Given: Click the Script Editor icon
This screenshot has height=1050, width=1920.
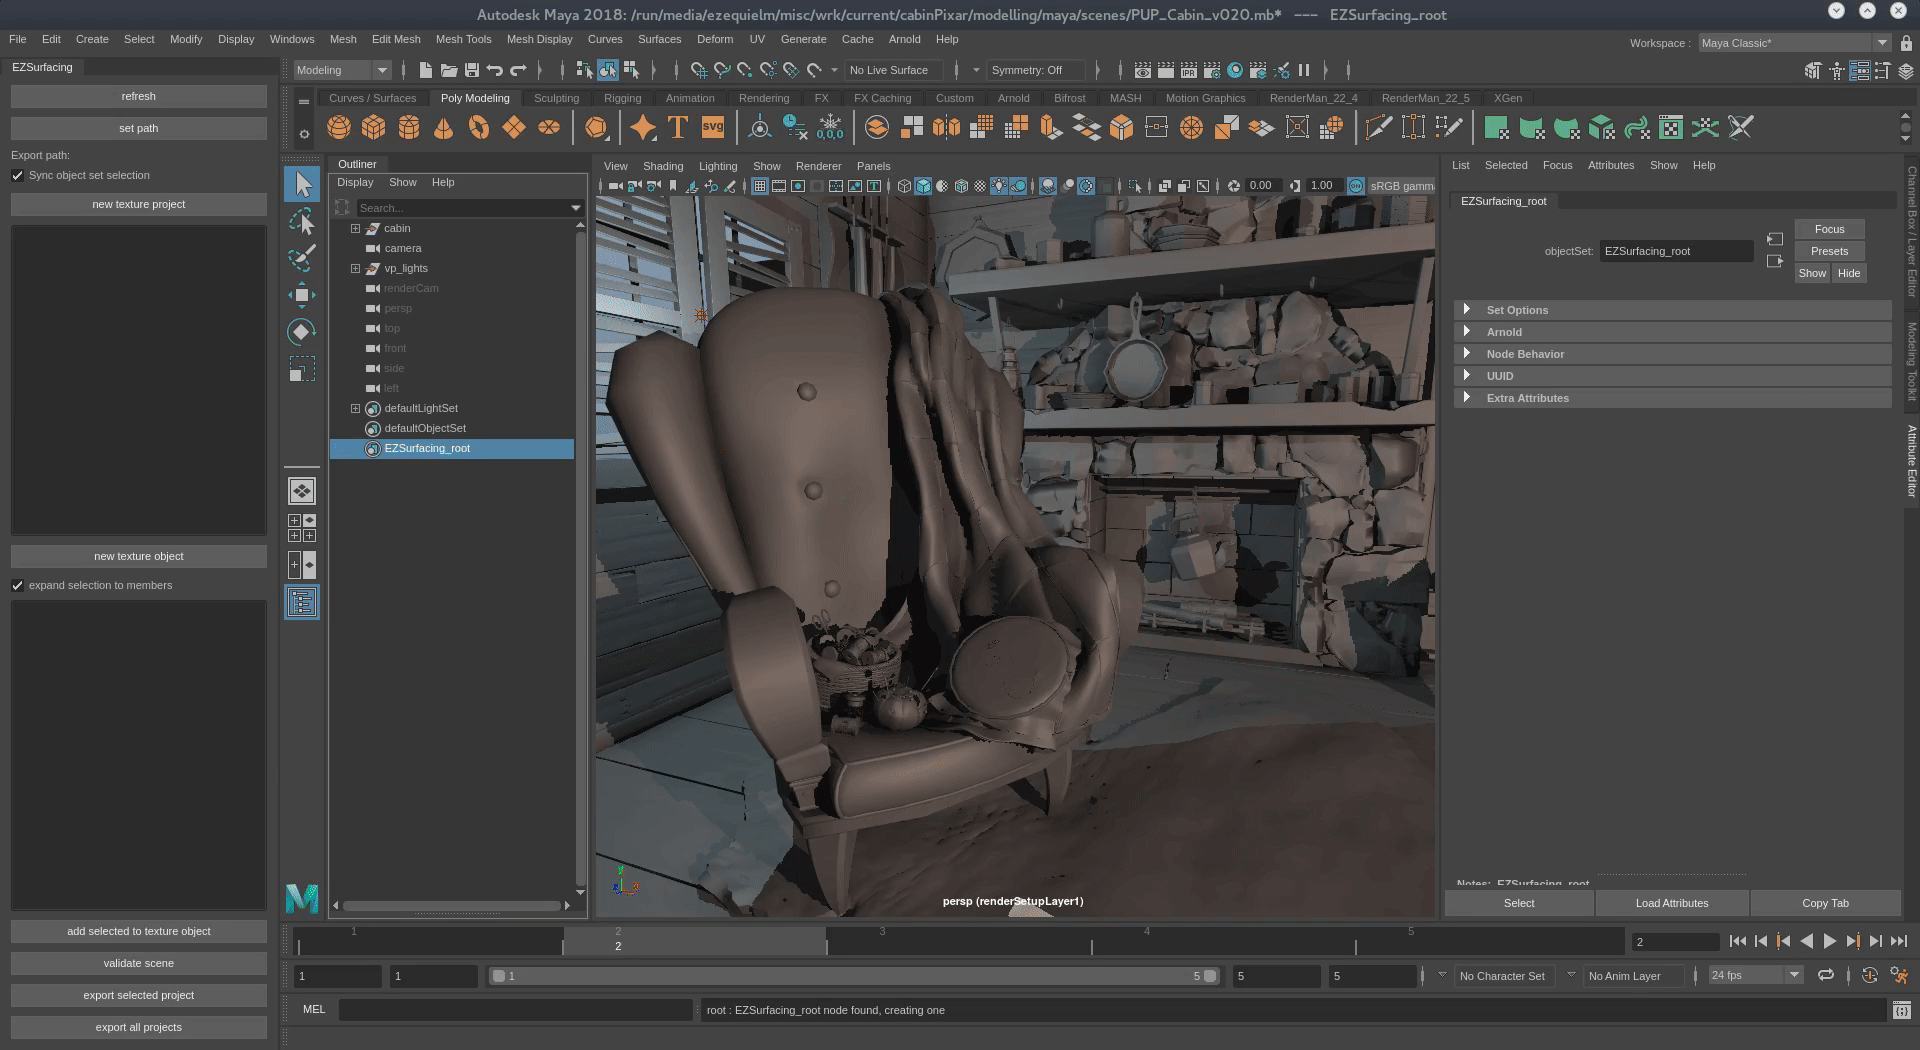Looking at the screenshot, I should point(1901,1010).
